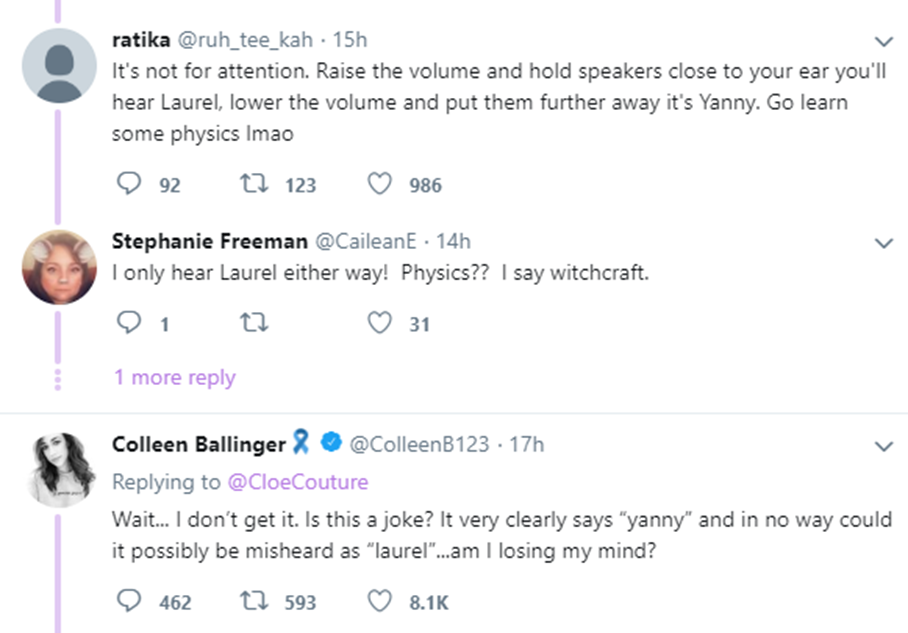Like Stephanie Freeman's tweet
The height and width of the screenshot is (633, 908).
point(379,323)
